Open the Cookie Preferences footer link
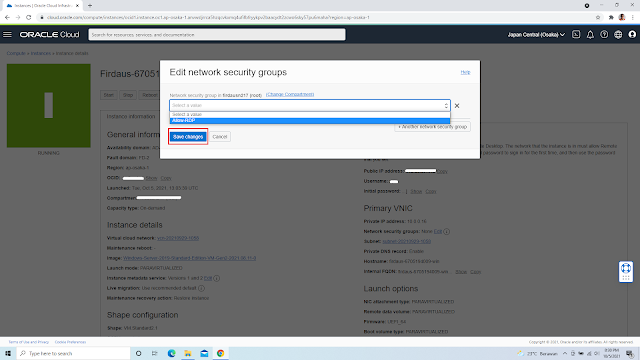 pos(70,342)
